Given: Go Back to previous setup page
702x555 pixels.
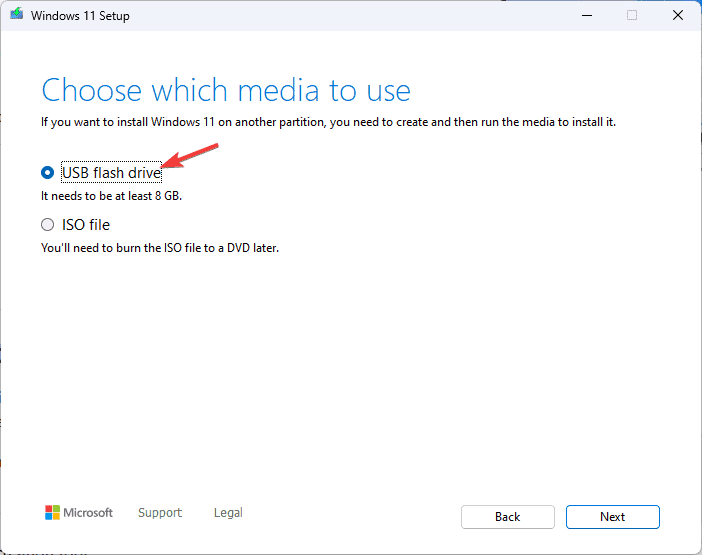Looking at the screenshot, I should [508, 517].
